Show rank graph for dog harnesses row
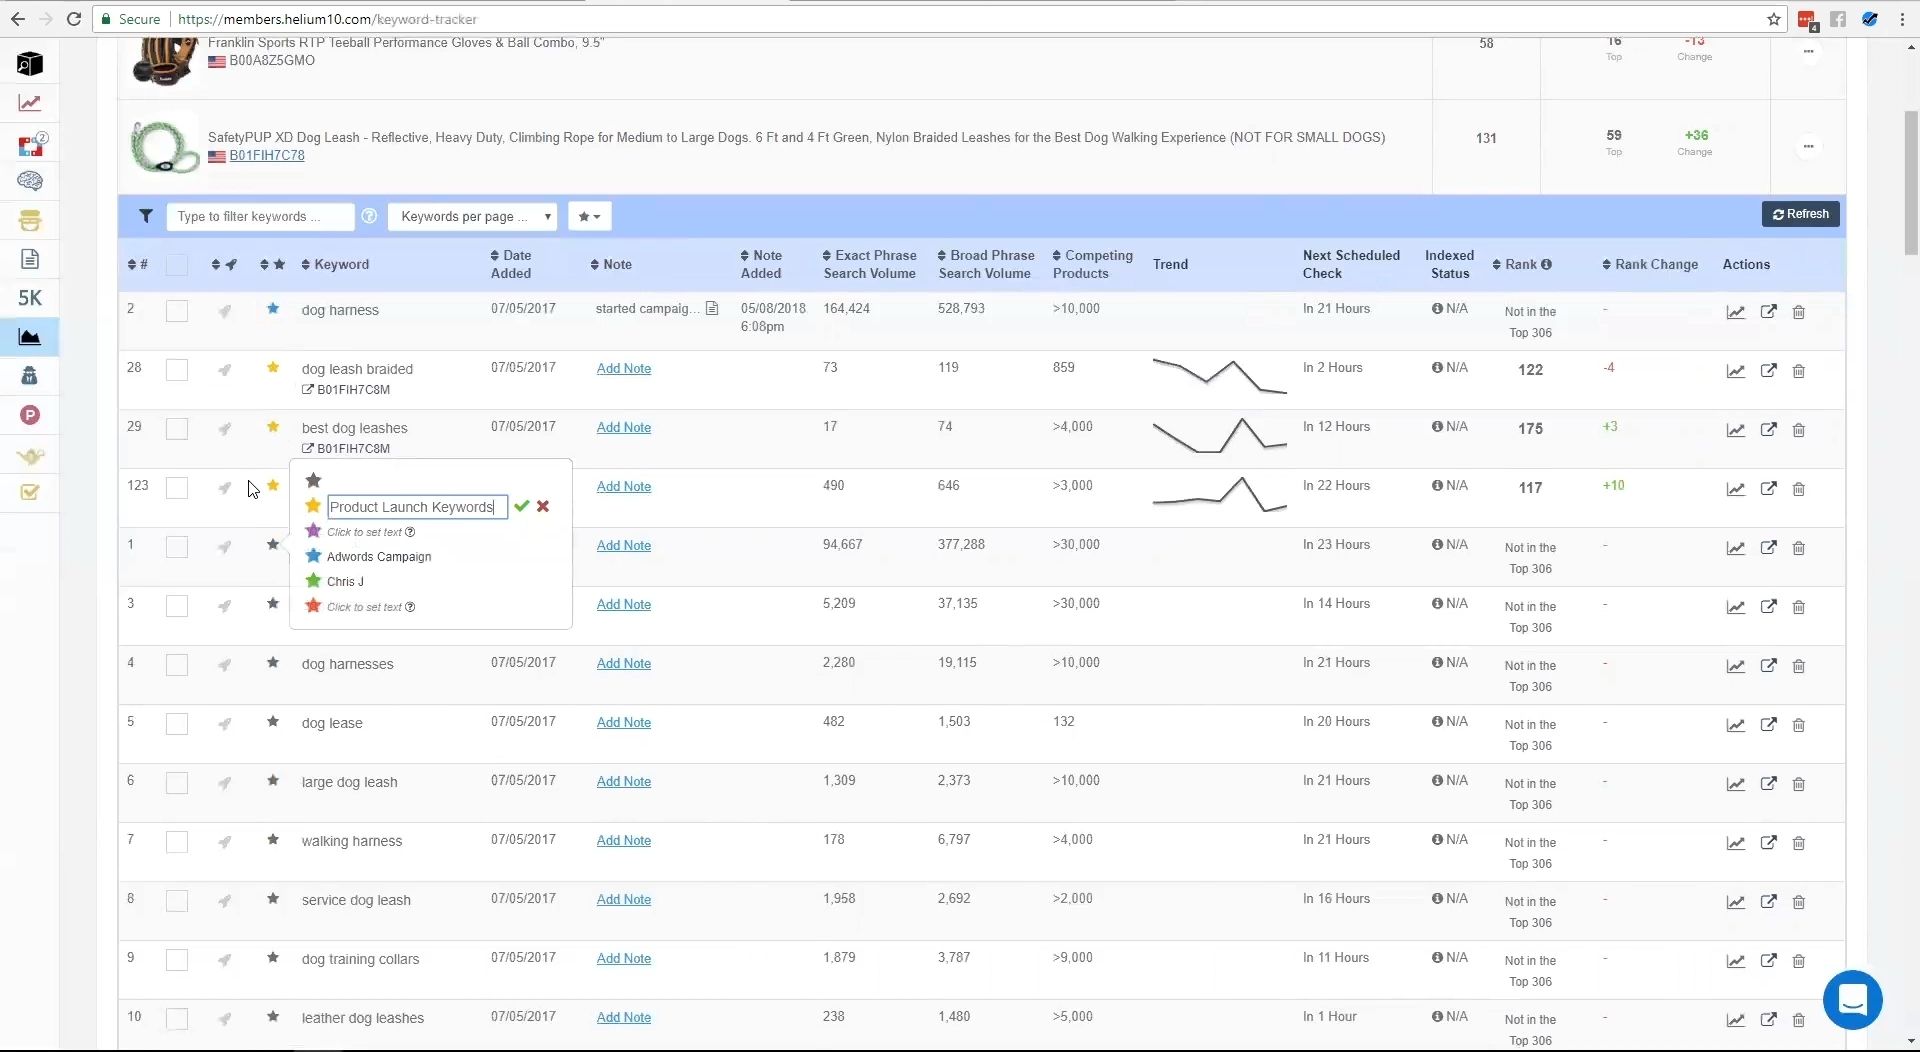The image size is (1920, 1052). [1736, 666]
